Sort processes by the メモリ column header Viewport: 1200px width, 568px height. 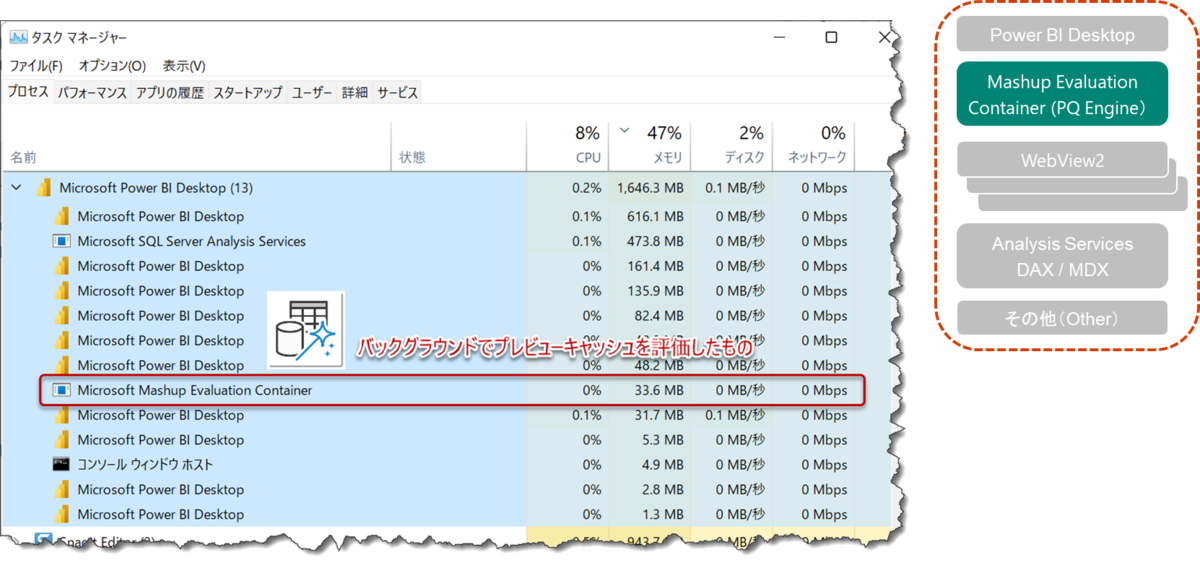tap(668, 158)
